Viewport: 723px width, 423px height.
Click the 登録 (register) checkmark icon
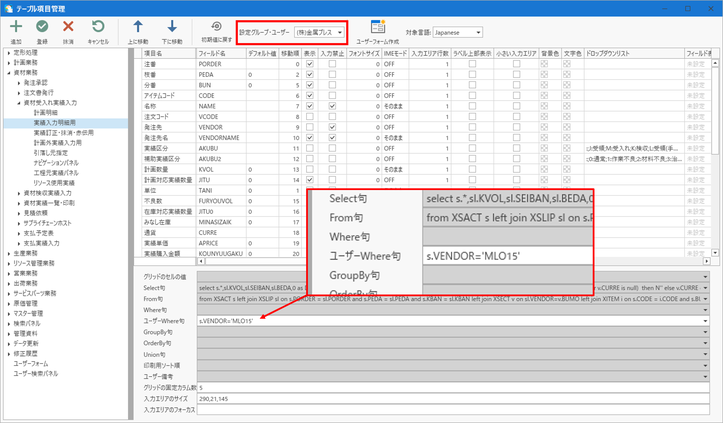point(43,26)
